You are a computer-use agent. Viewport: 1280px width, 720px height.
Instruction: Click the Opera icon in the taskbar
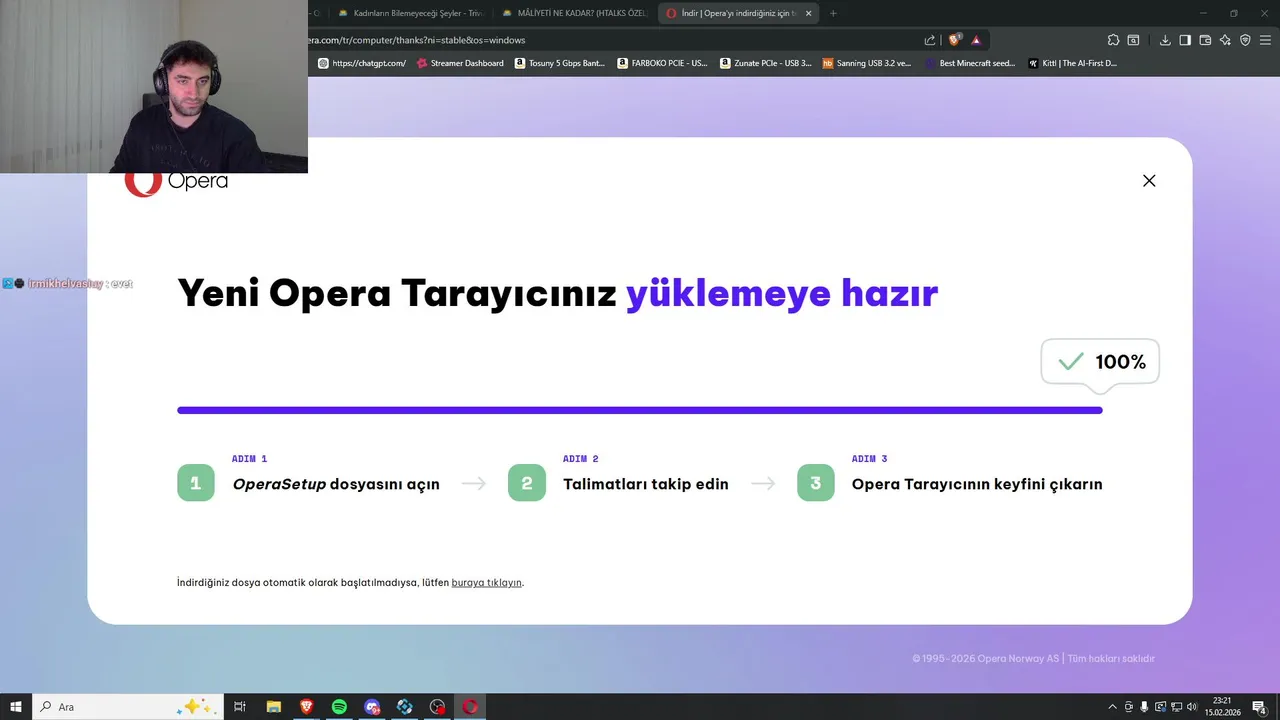pos(470,707)
